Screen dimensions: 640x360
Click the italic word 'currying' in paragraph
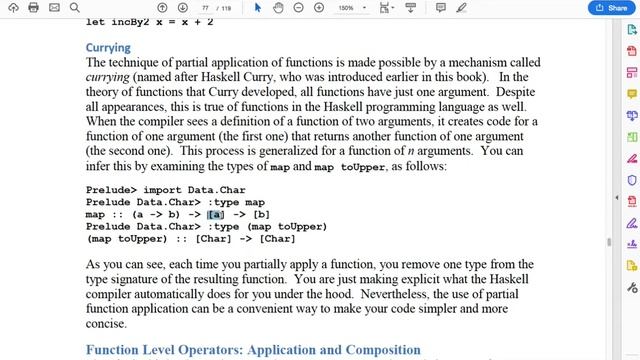pyautogui.click(x=107, y=78)
